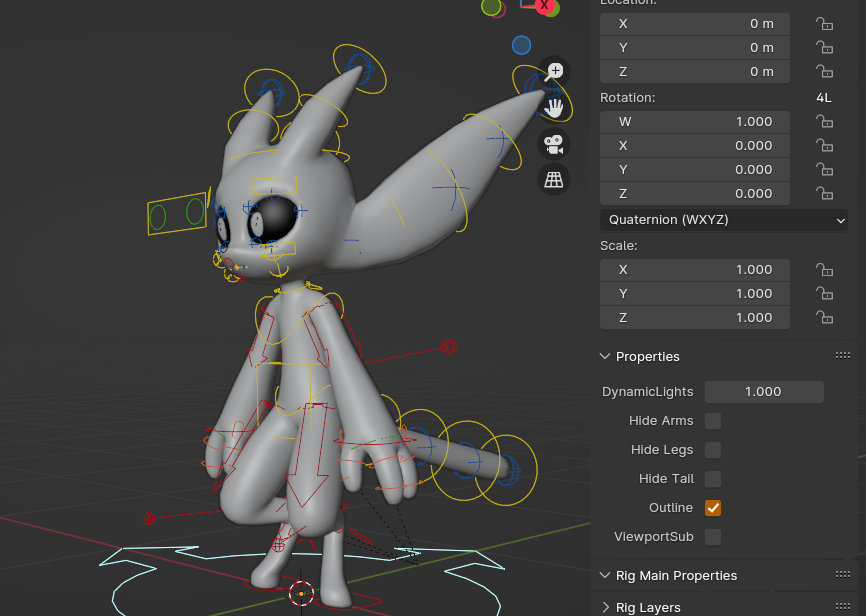Viewport: 866px width, 616px height.
Task: Grab the Rig Main Properties drag handle dots
Action: 843,575
